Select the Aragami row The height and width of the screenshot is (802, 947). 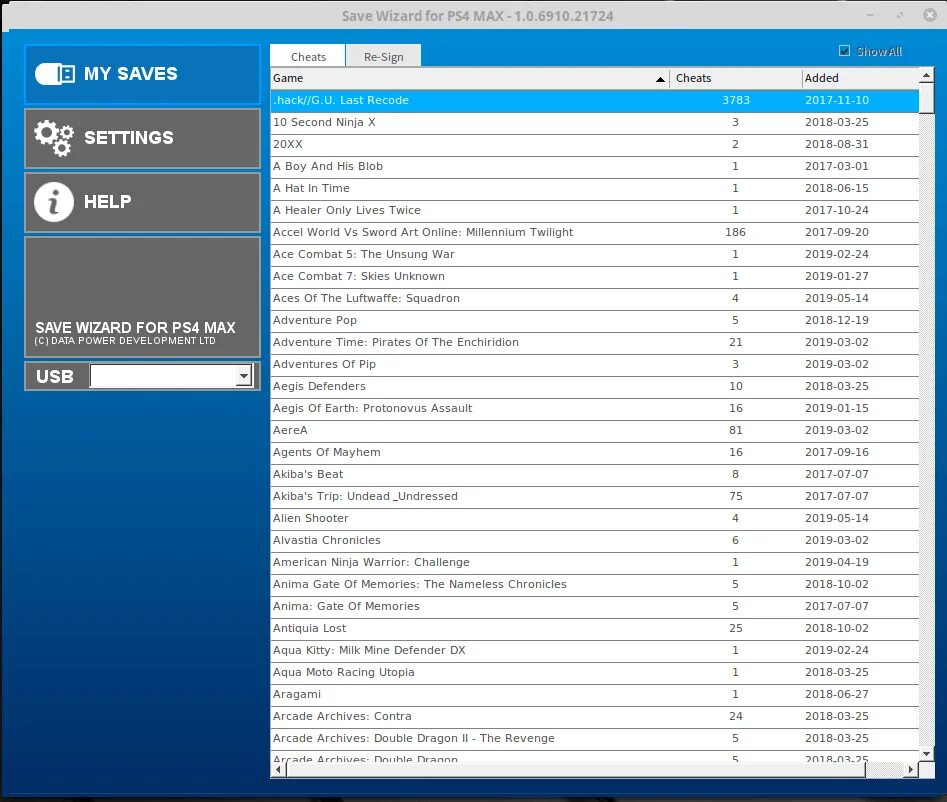595,695
